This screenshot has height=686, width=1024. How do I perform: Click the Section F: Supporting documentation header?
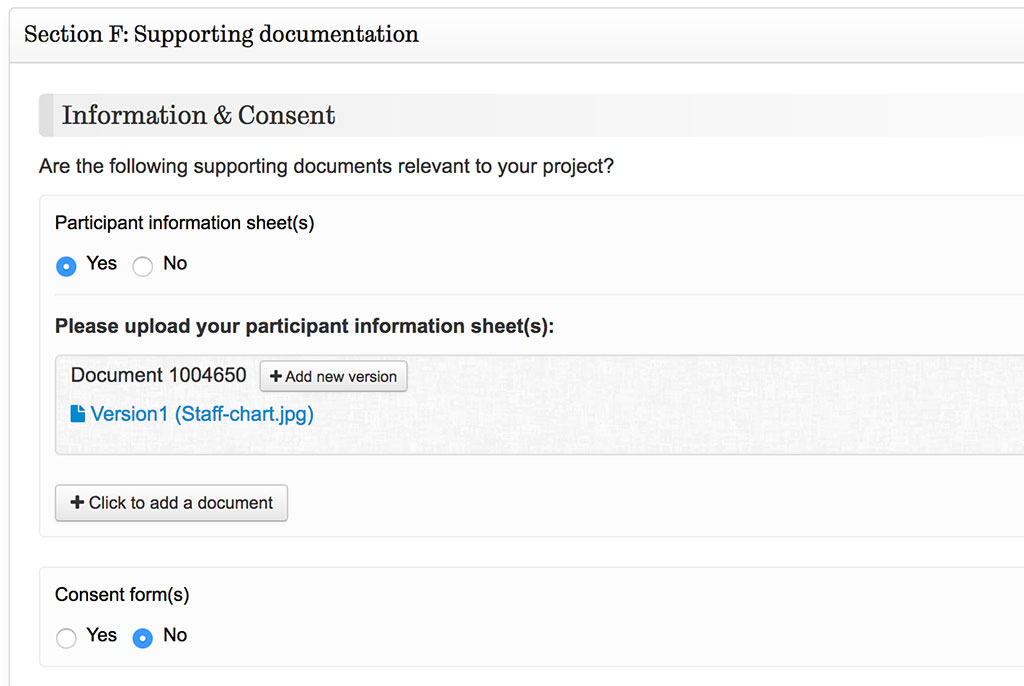(221, 35)
